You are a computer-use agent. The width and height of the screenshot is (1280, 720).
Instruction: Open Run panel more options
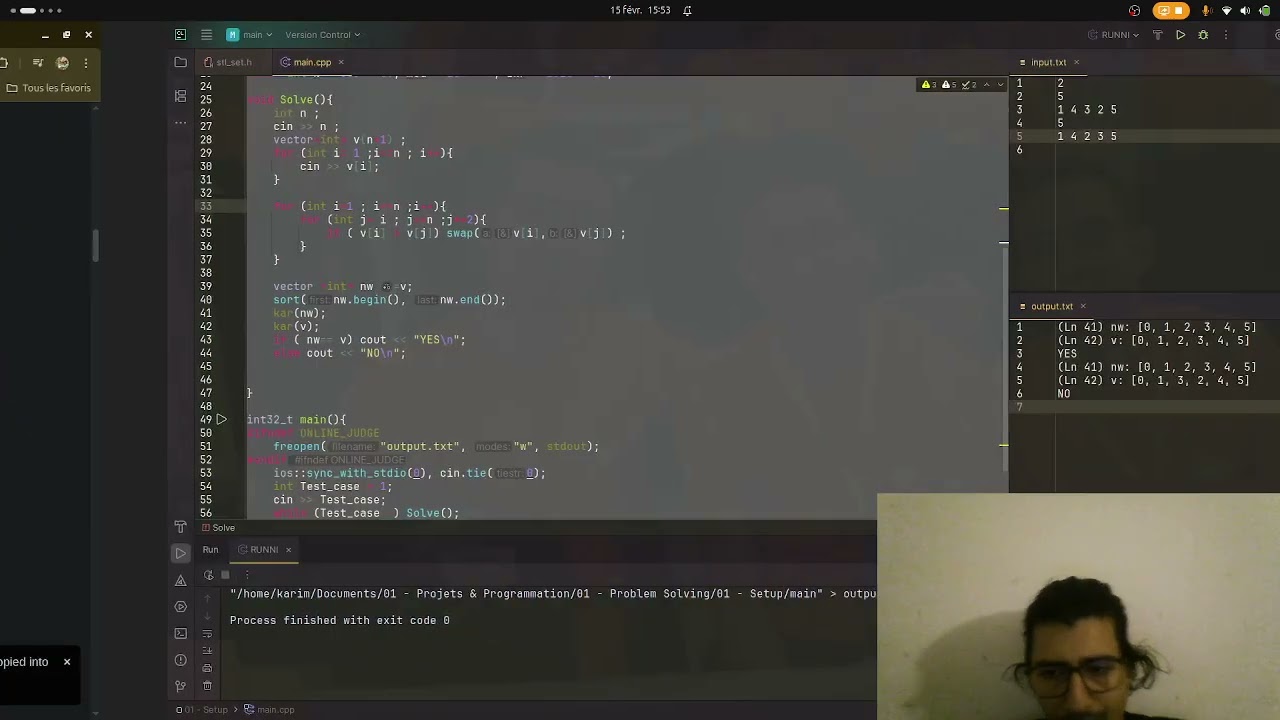[247, 575]
